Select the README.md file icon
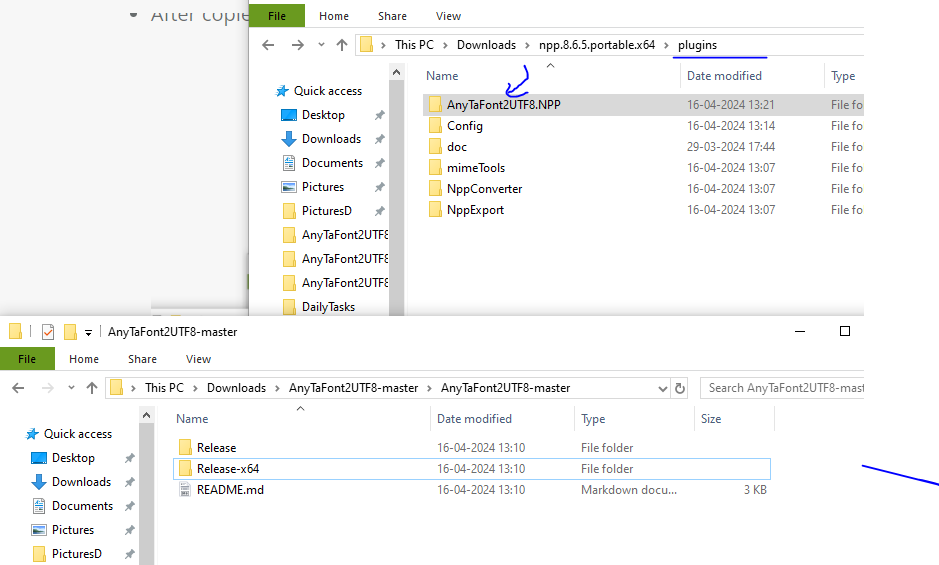The image size is (939, 565). 185,490
